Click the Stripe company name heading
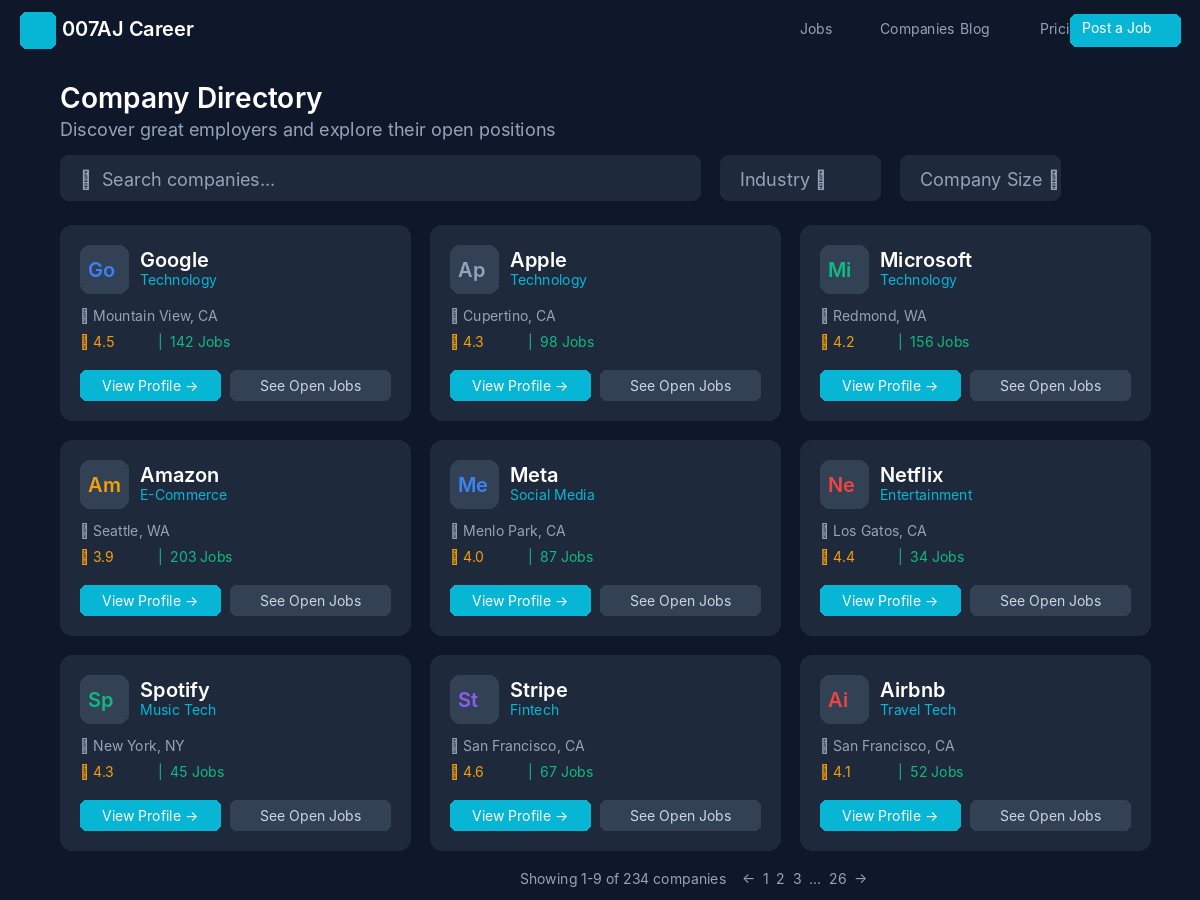The width and height of the screenshot is (1200, 900). pyautogui.click(x=539, y=690)
